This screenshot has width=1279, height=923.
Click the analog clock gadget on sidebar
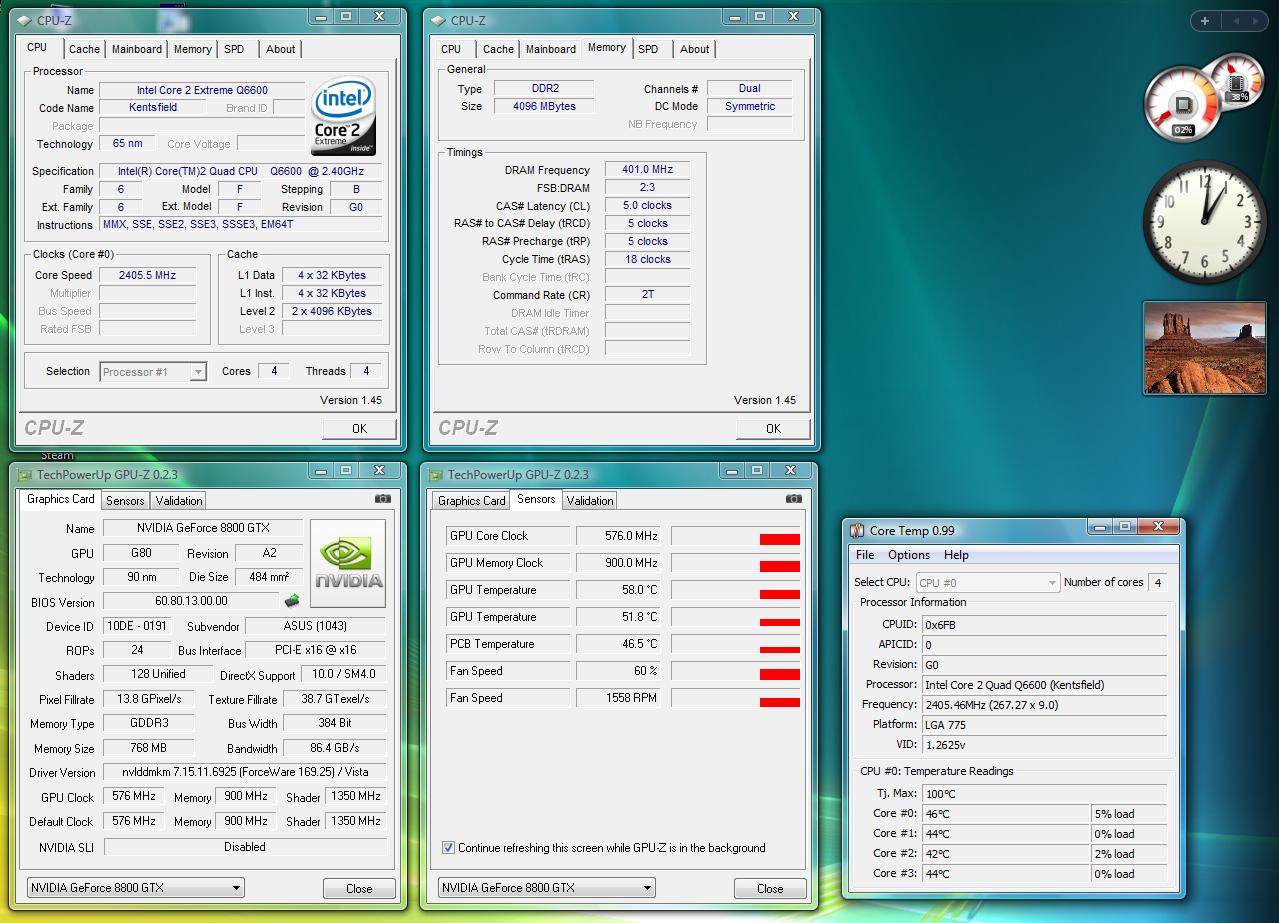point(1205,222)
